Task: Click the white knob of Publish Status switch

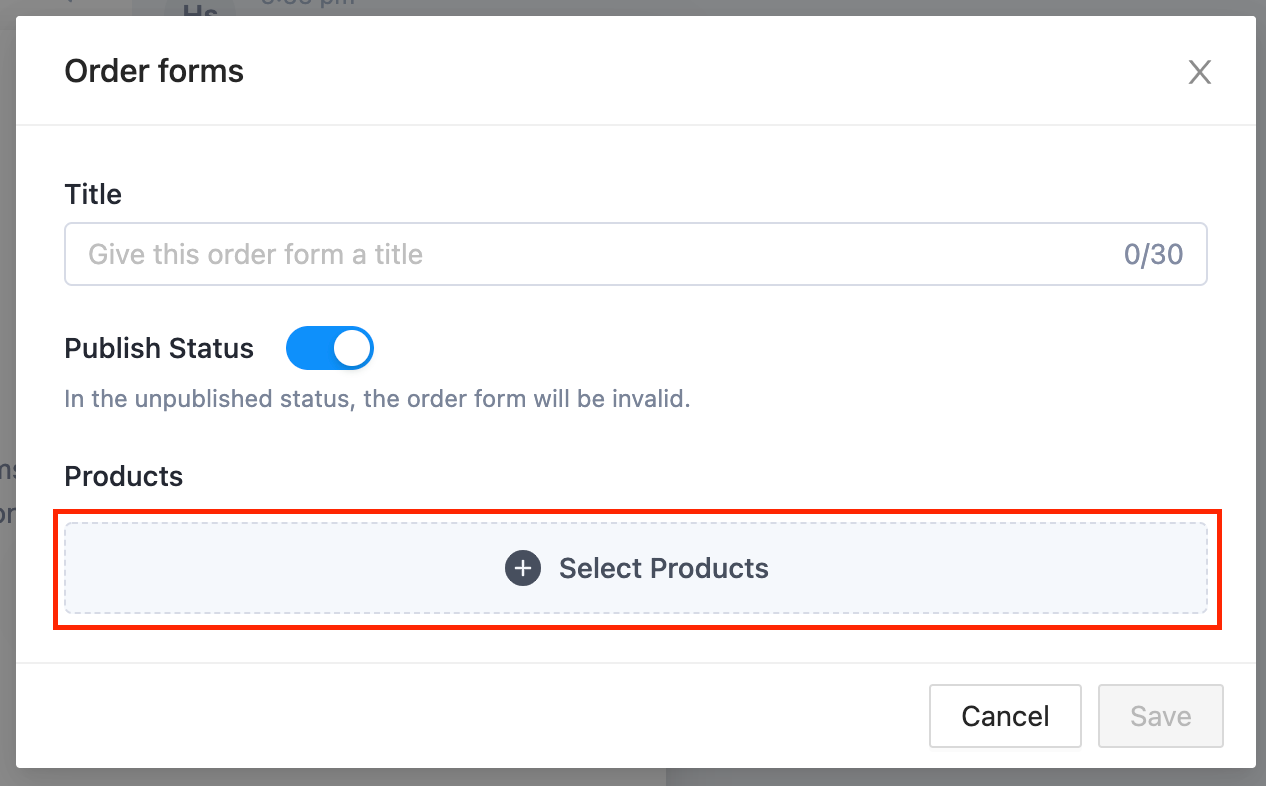Action: (x=352, y=349)
